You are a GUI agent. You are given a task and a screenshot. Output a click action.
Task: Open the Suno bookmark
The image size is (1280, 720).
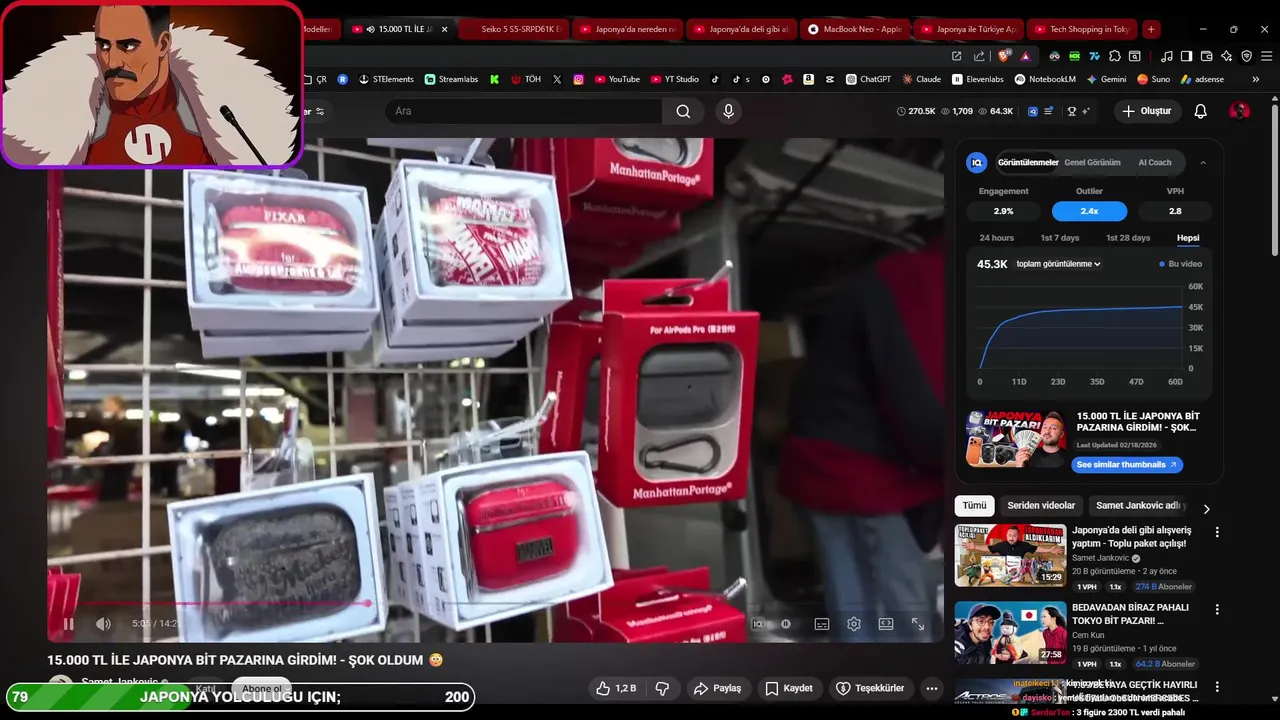pos(1153,79)
